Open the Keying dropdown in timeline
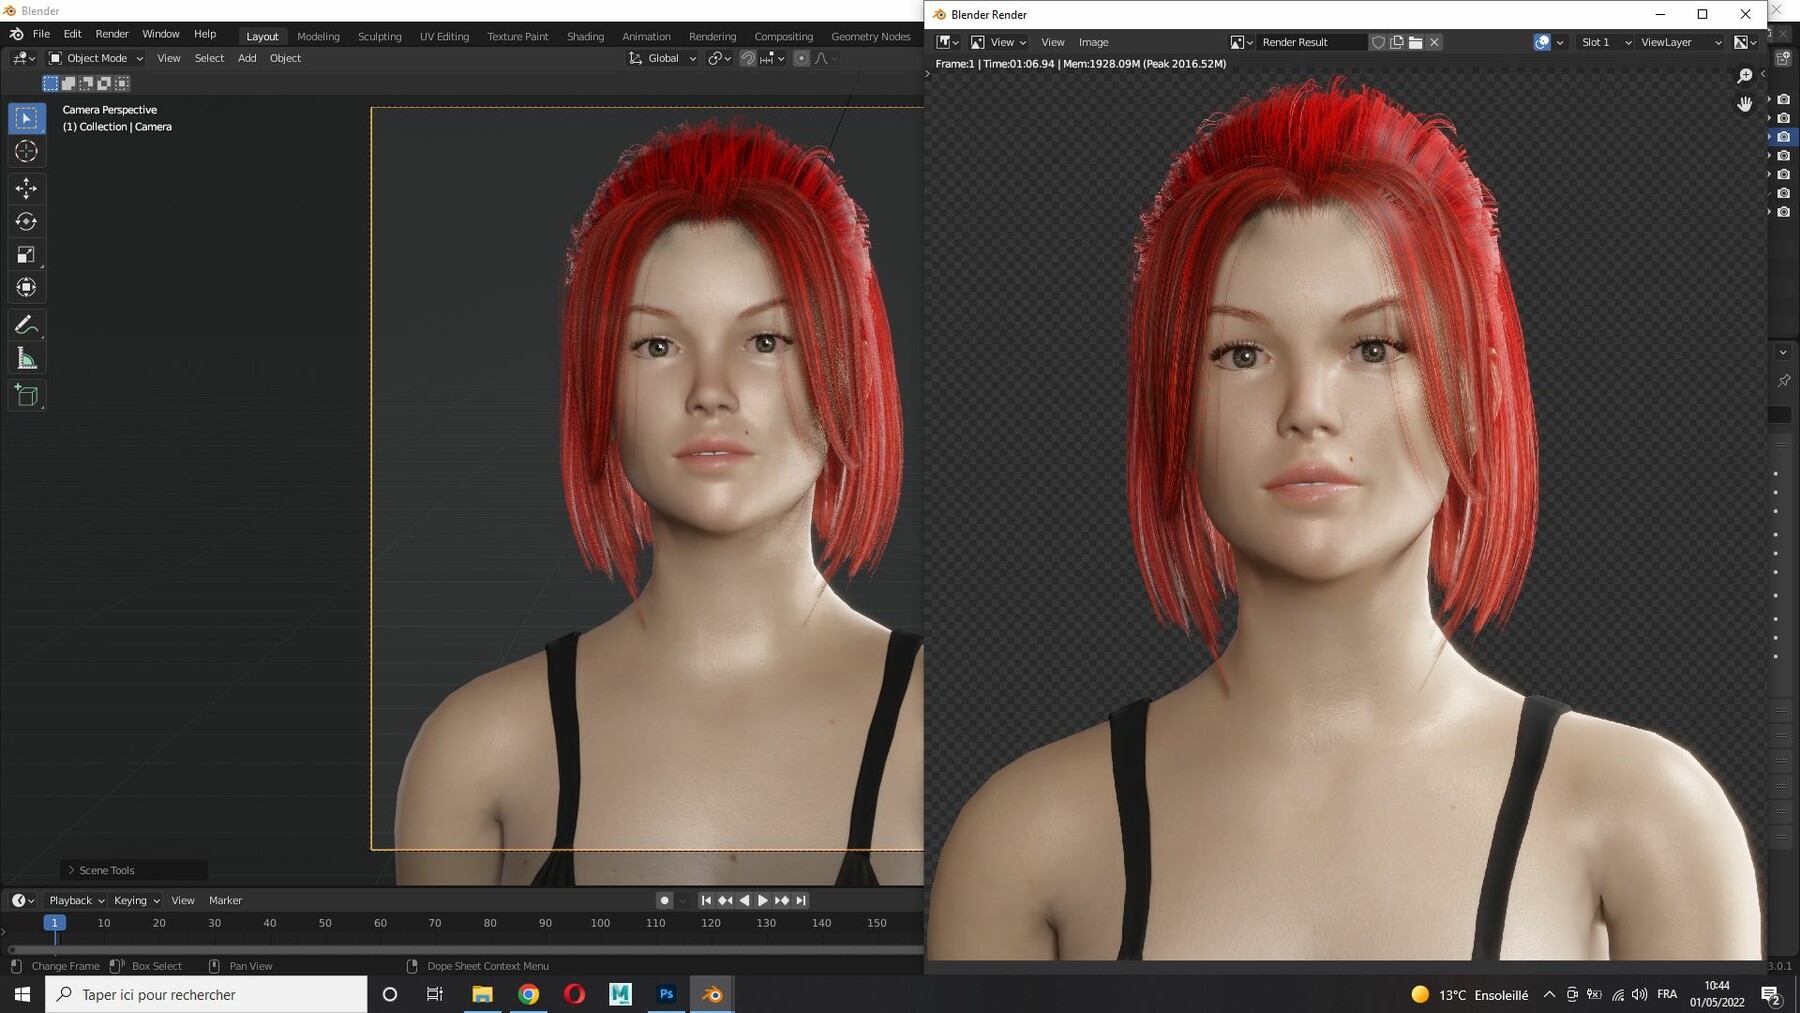The height and width of the screenshot is (1013, 1800). [136, 900]
